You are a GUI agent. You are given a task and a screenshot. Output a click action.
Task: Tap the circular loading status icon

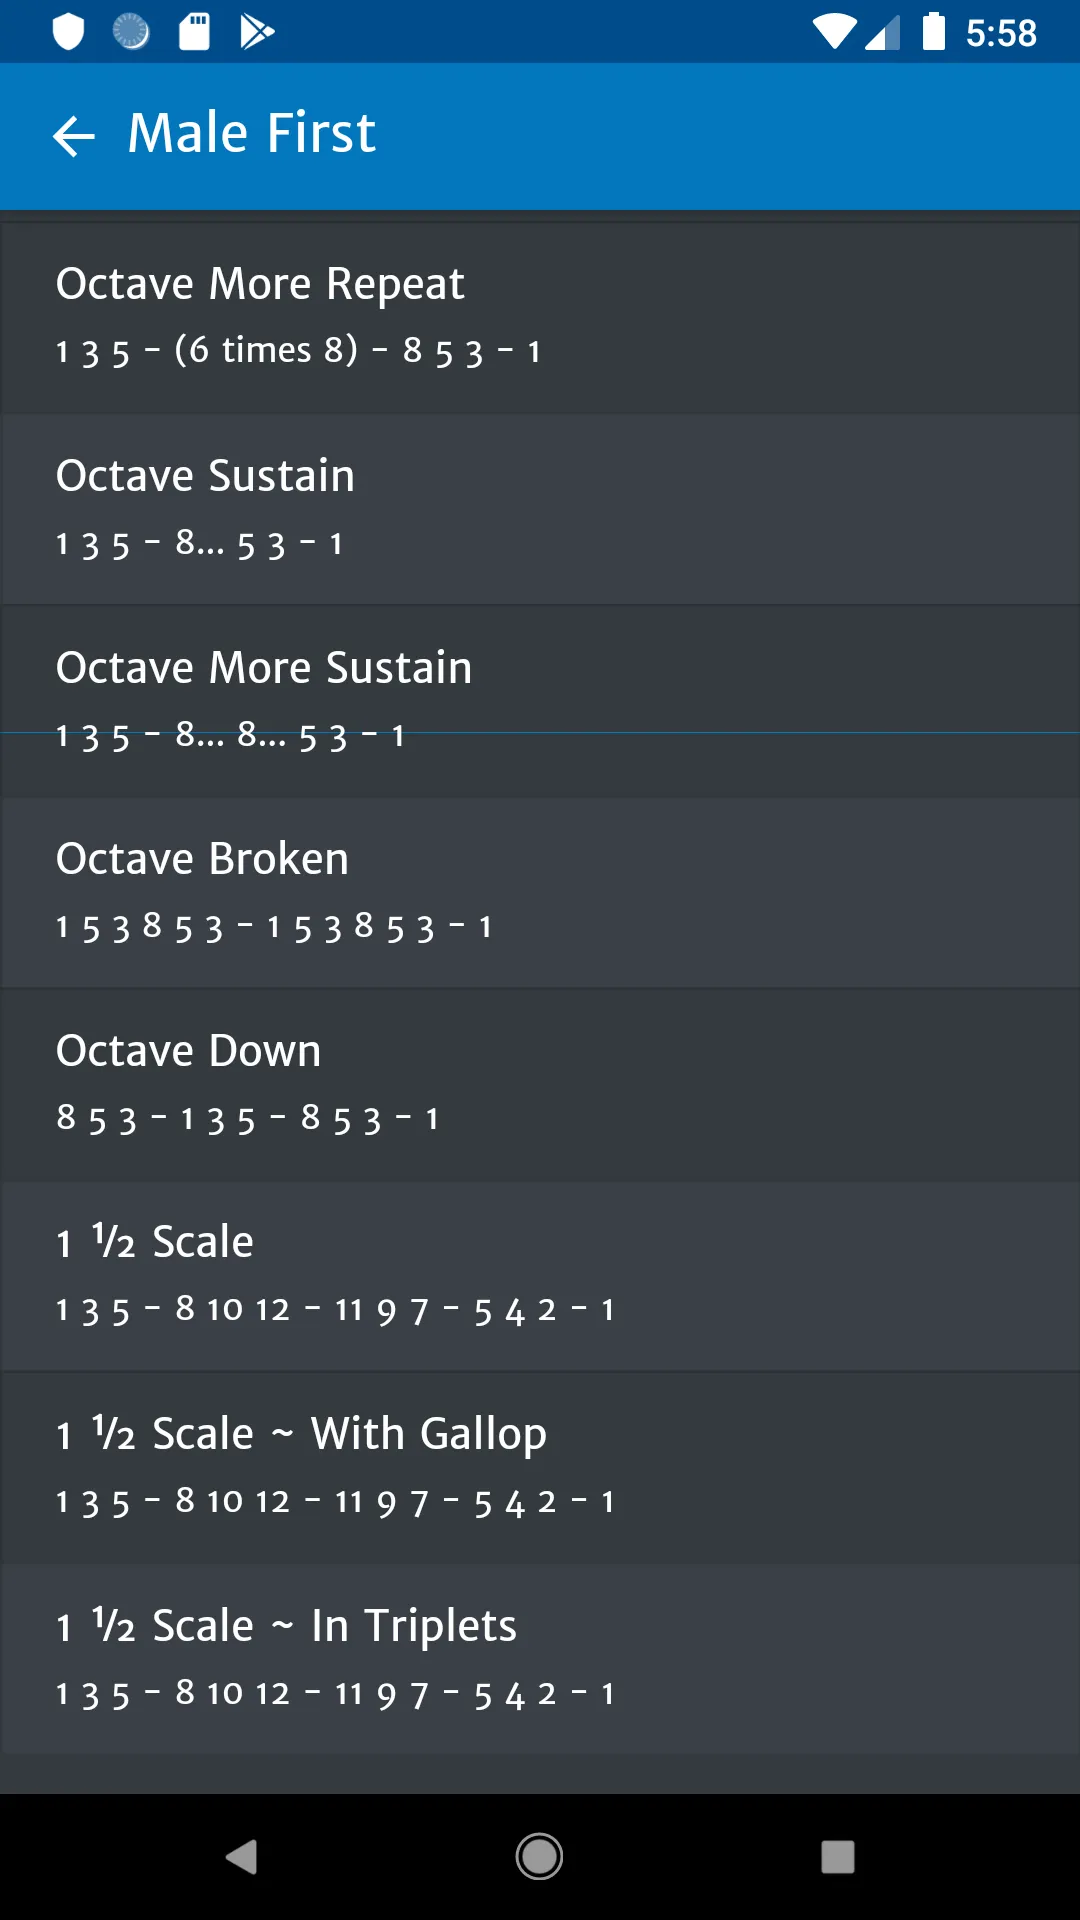click(x=131, y=31)
